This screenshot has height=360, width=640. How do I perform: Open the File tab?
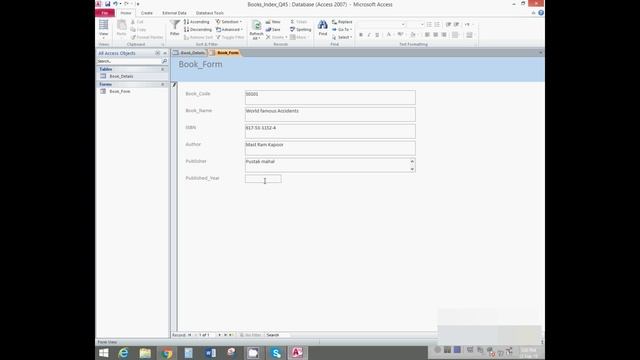point(105,13)
